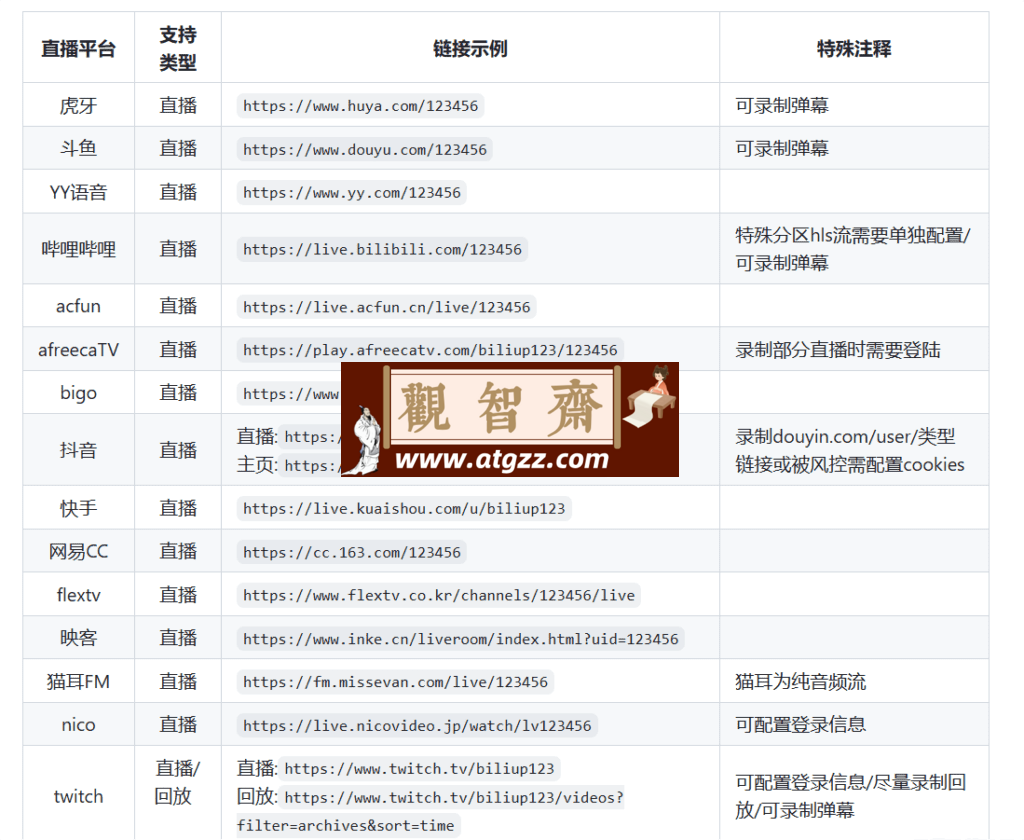Click the douyu.com example URL
The width and height of the screenshot is (1024, 840).
point(364,150)
